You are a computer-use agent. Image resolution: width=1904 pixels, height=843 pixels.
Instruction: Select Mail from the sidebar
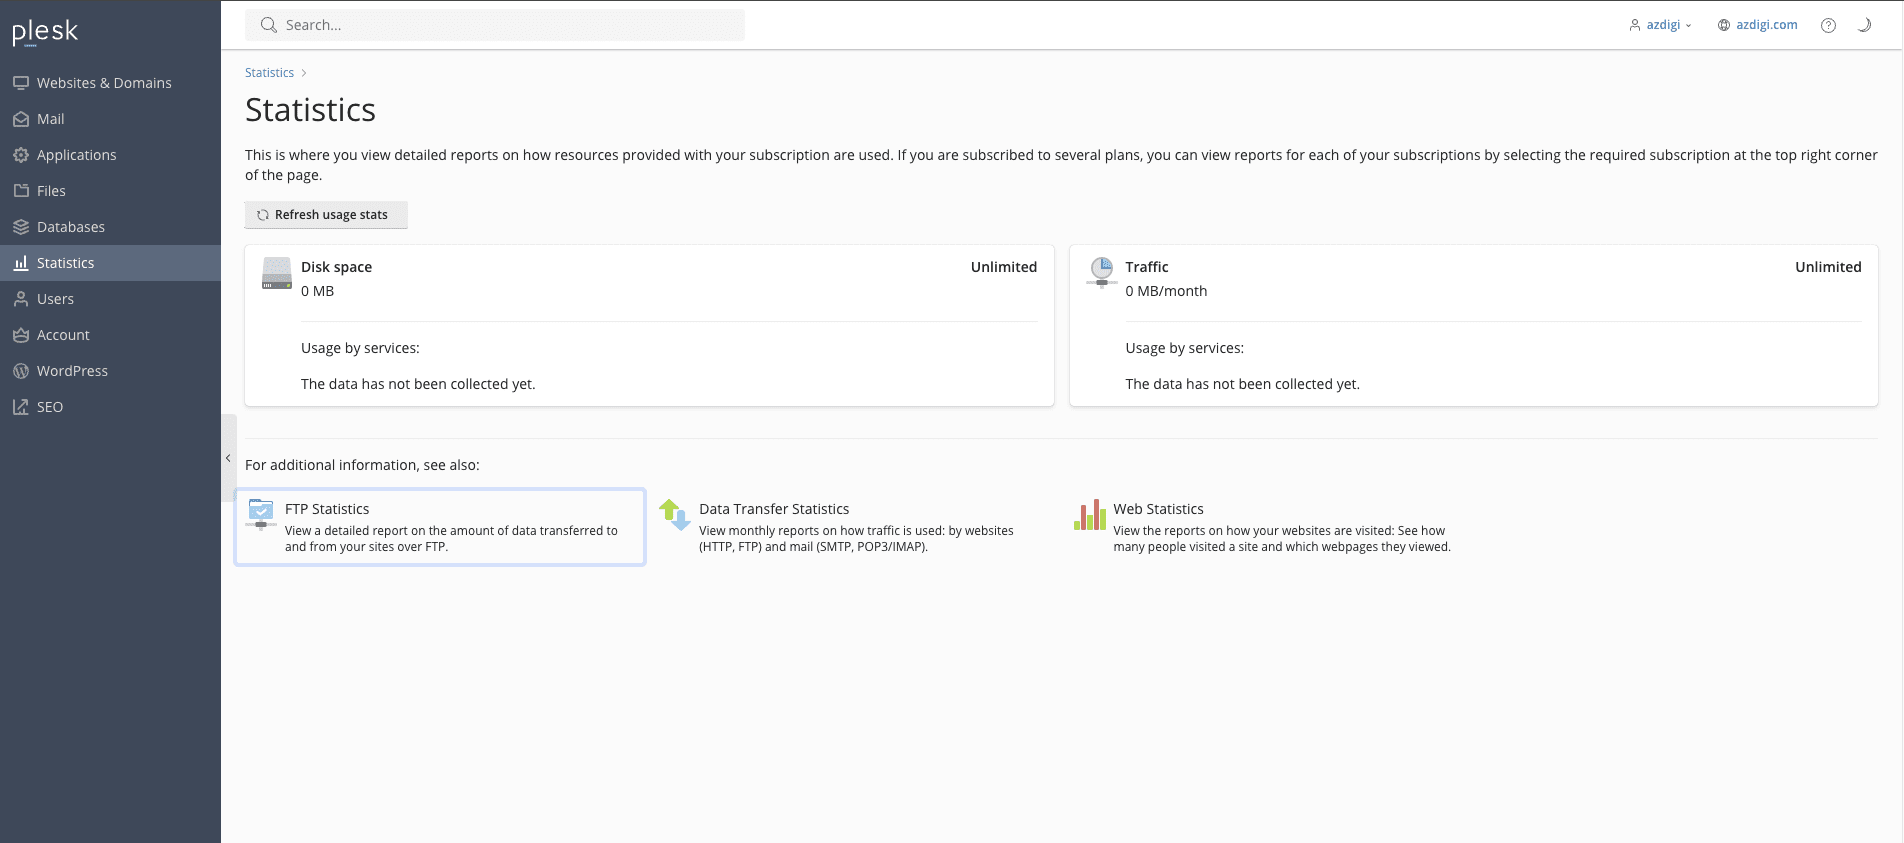click(x=50, y=119)
